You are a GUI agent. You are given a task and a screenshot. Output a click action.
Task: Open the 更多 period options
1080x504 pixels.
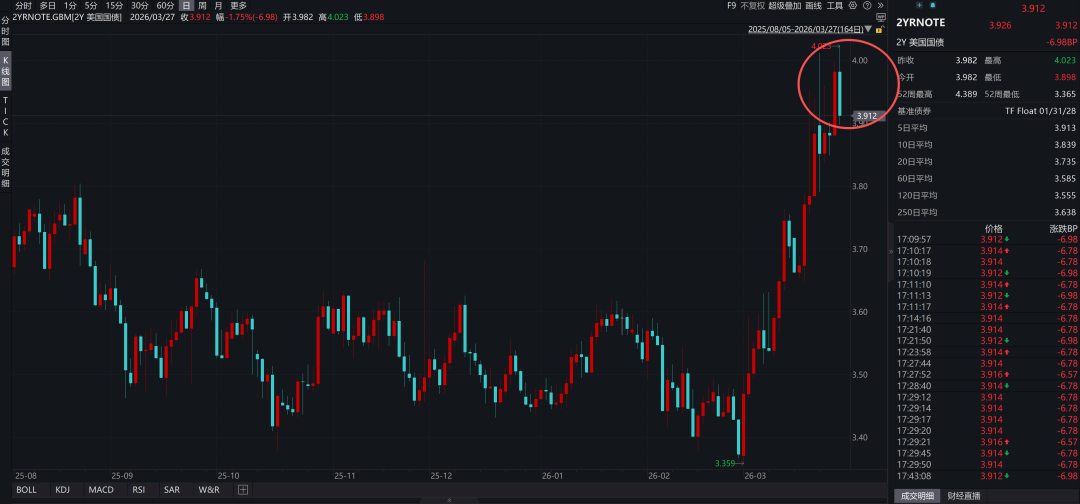point(238,5)
